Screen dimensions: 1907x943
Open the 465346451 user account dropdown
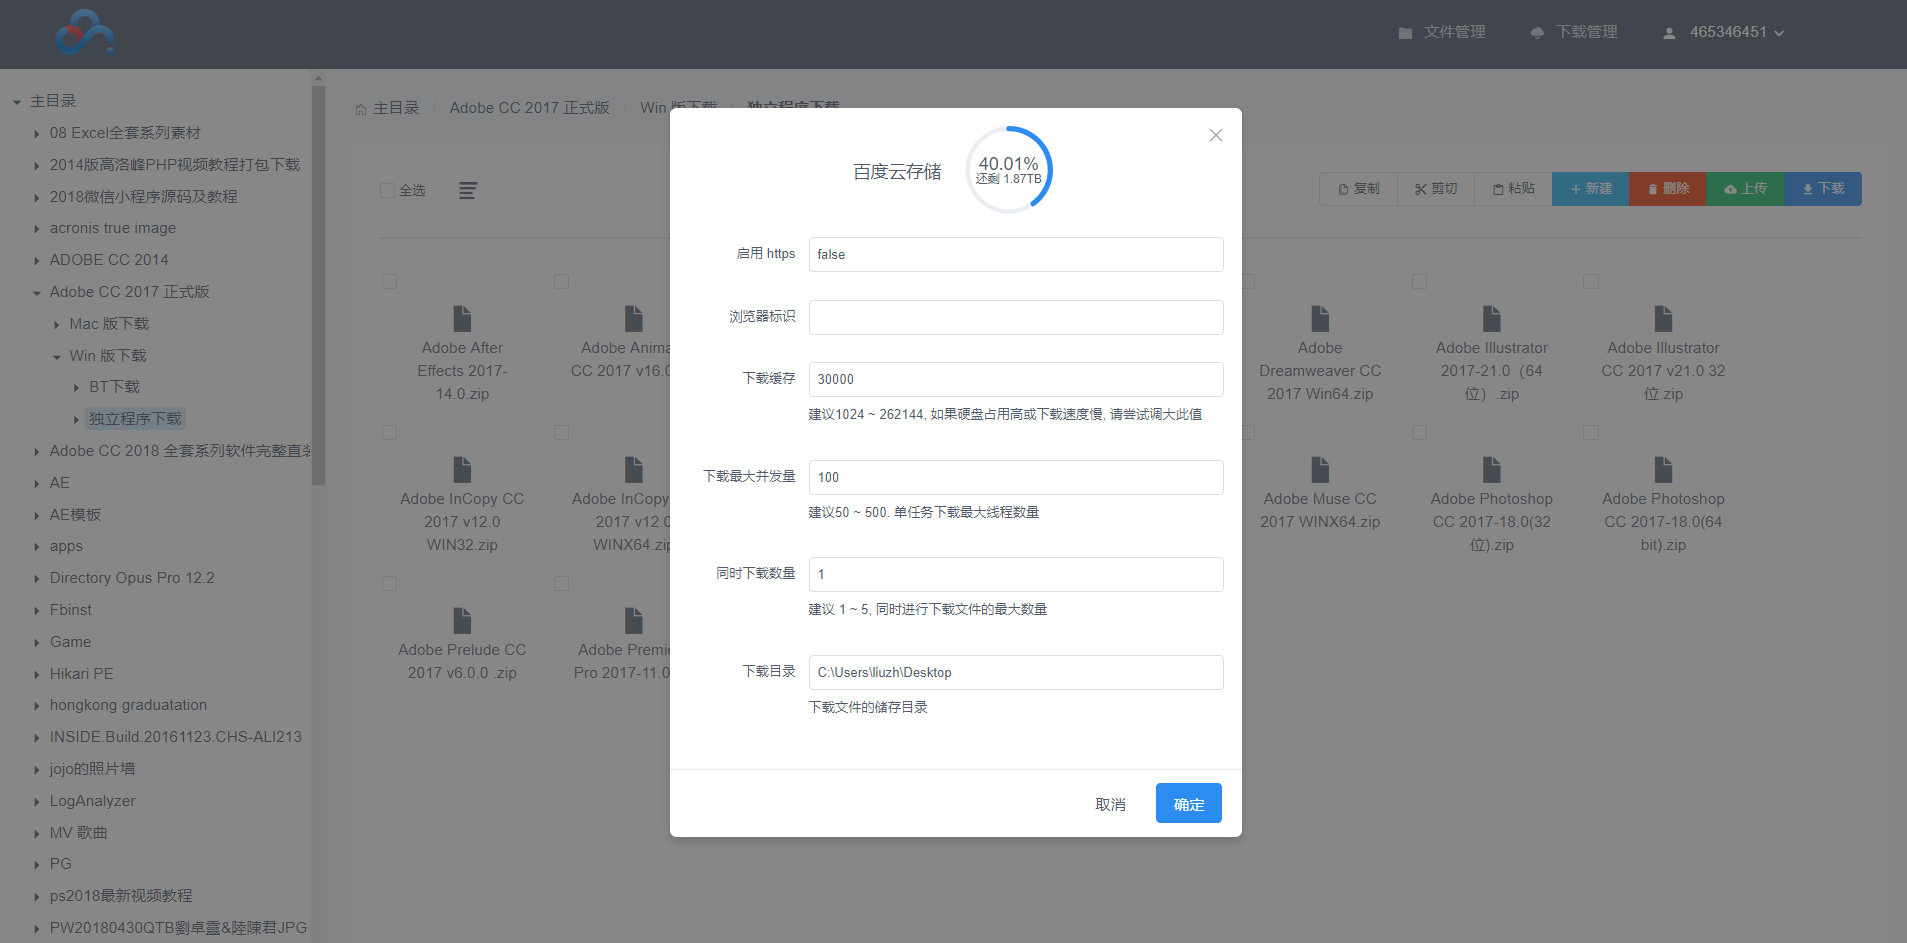coord(1725,32)
